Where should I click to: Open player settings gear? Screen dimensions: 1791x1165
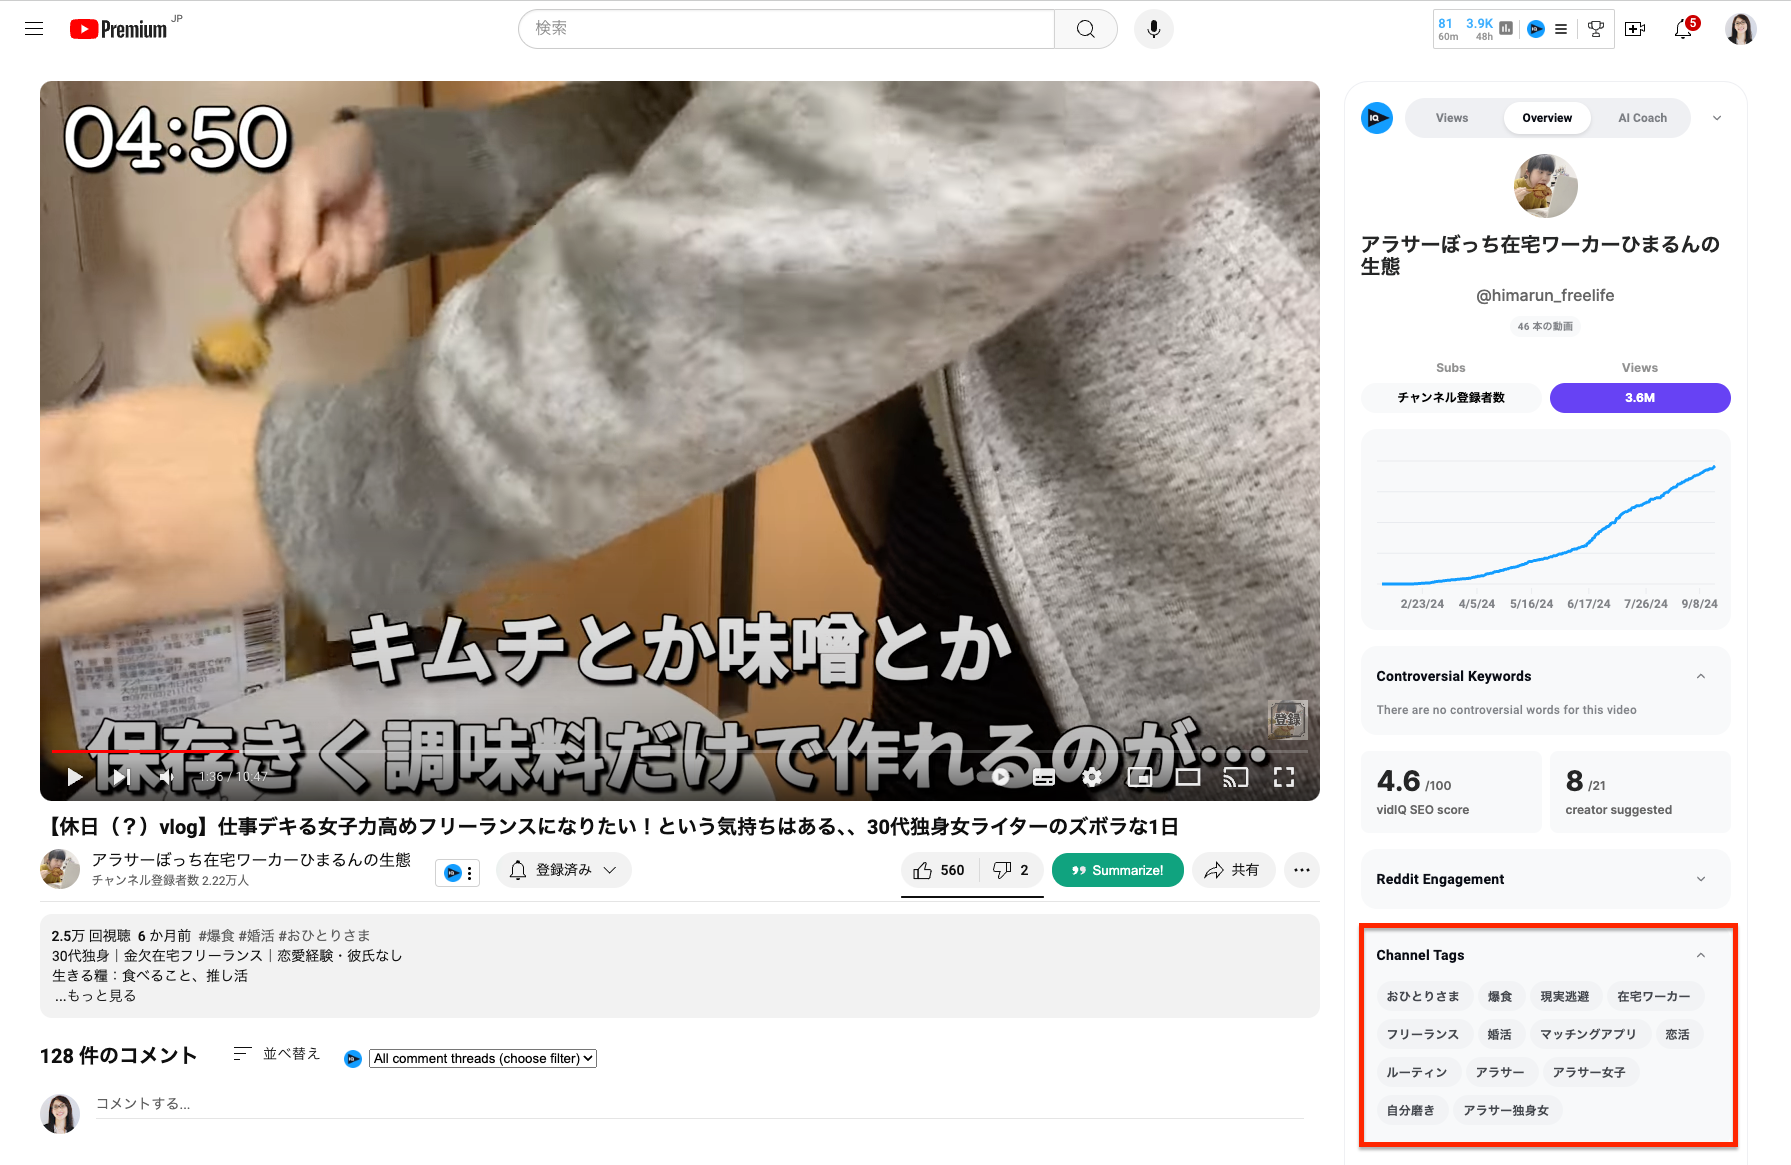point(1092,777)
